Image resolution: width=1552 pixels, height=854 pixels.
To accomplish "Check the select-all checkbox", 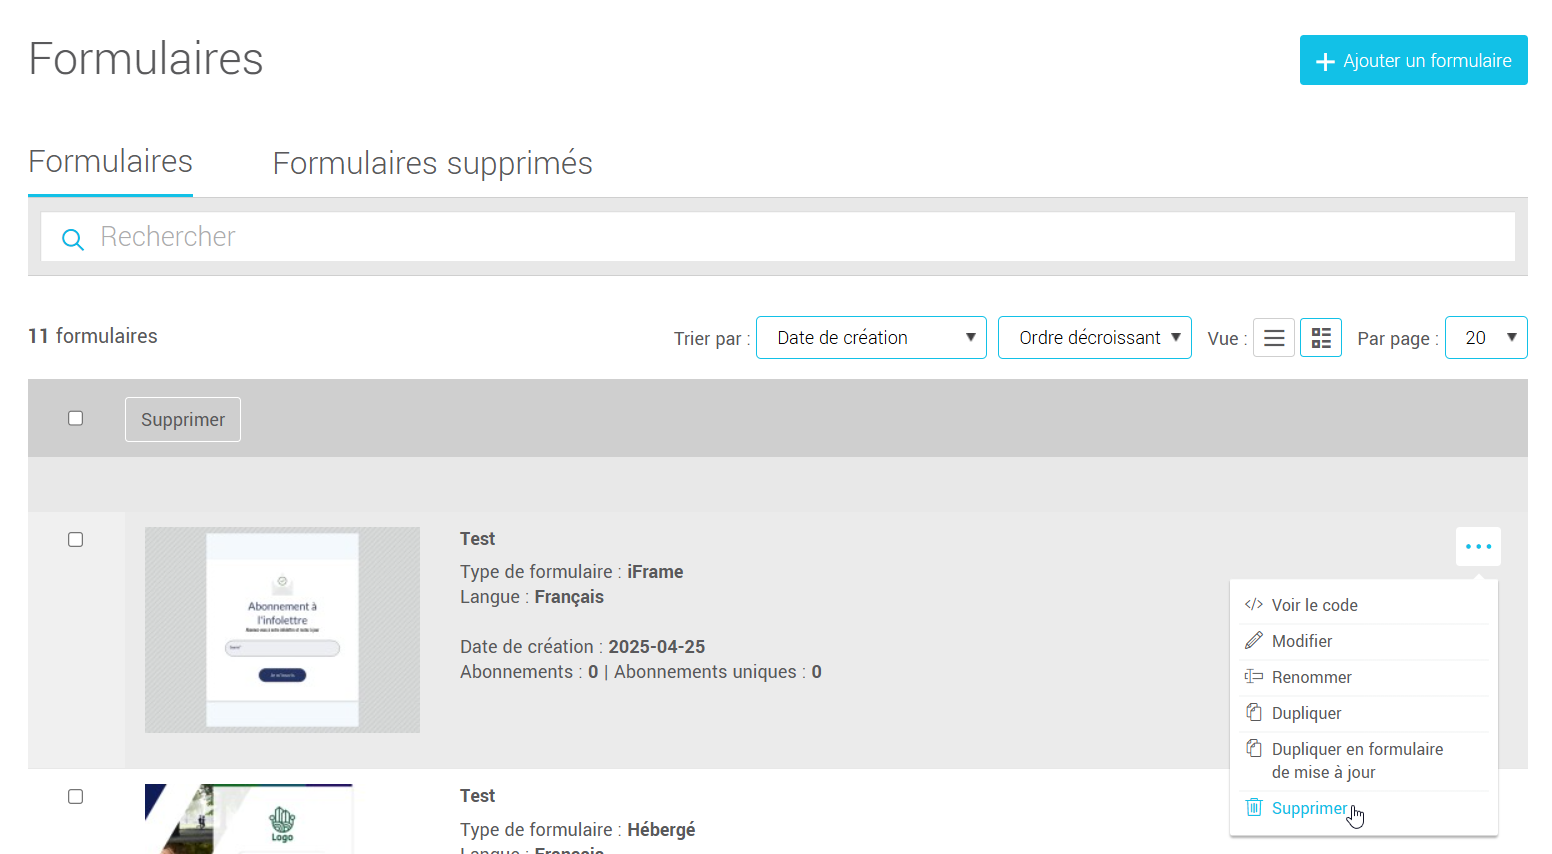I will coord(75,417).
